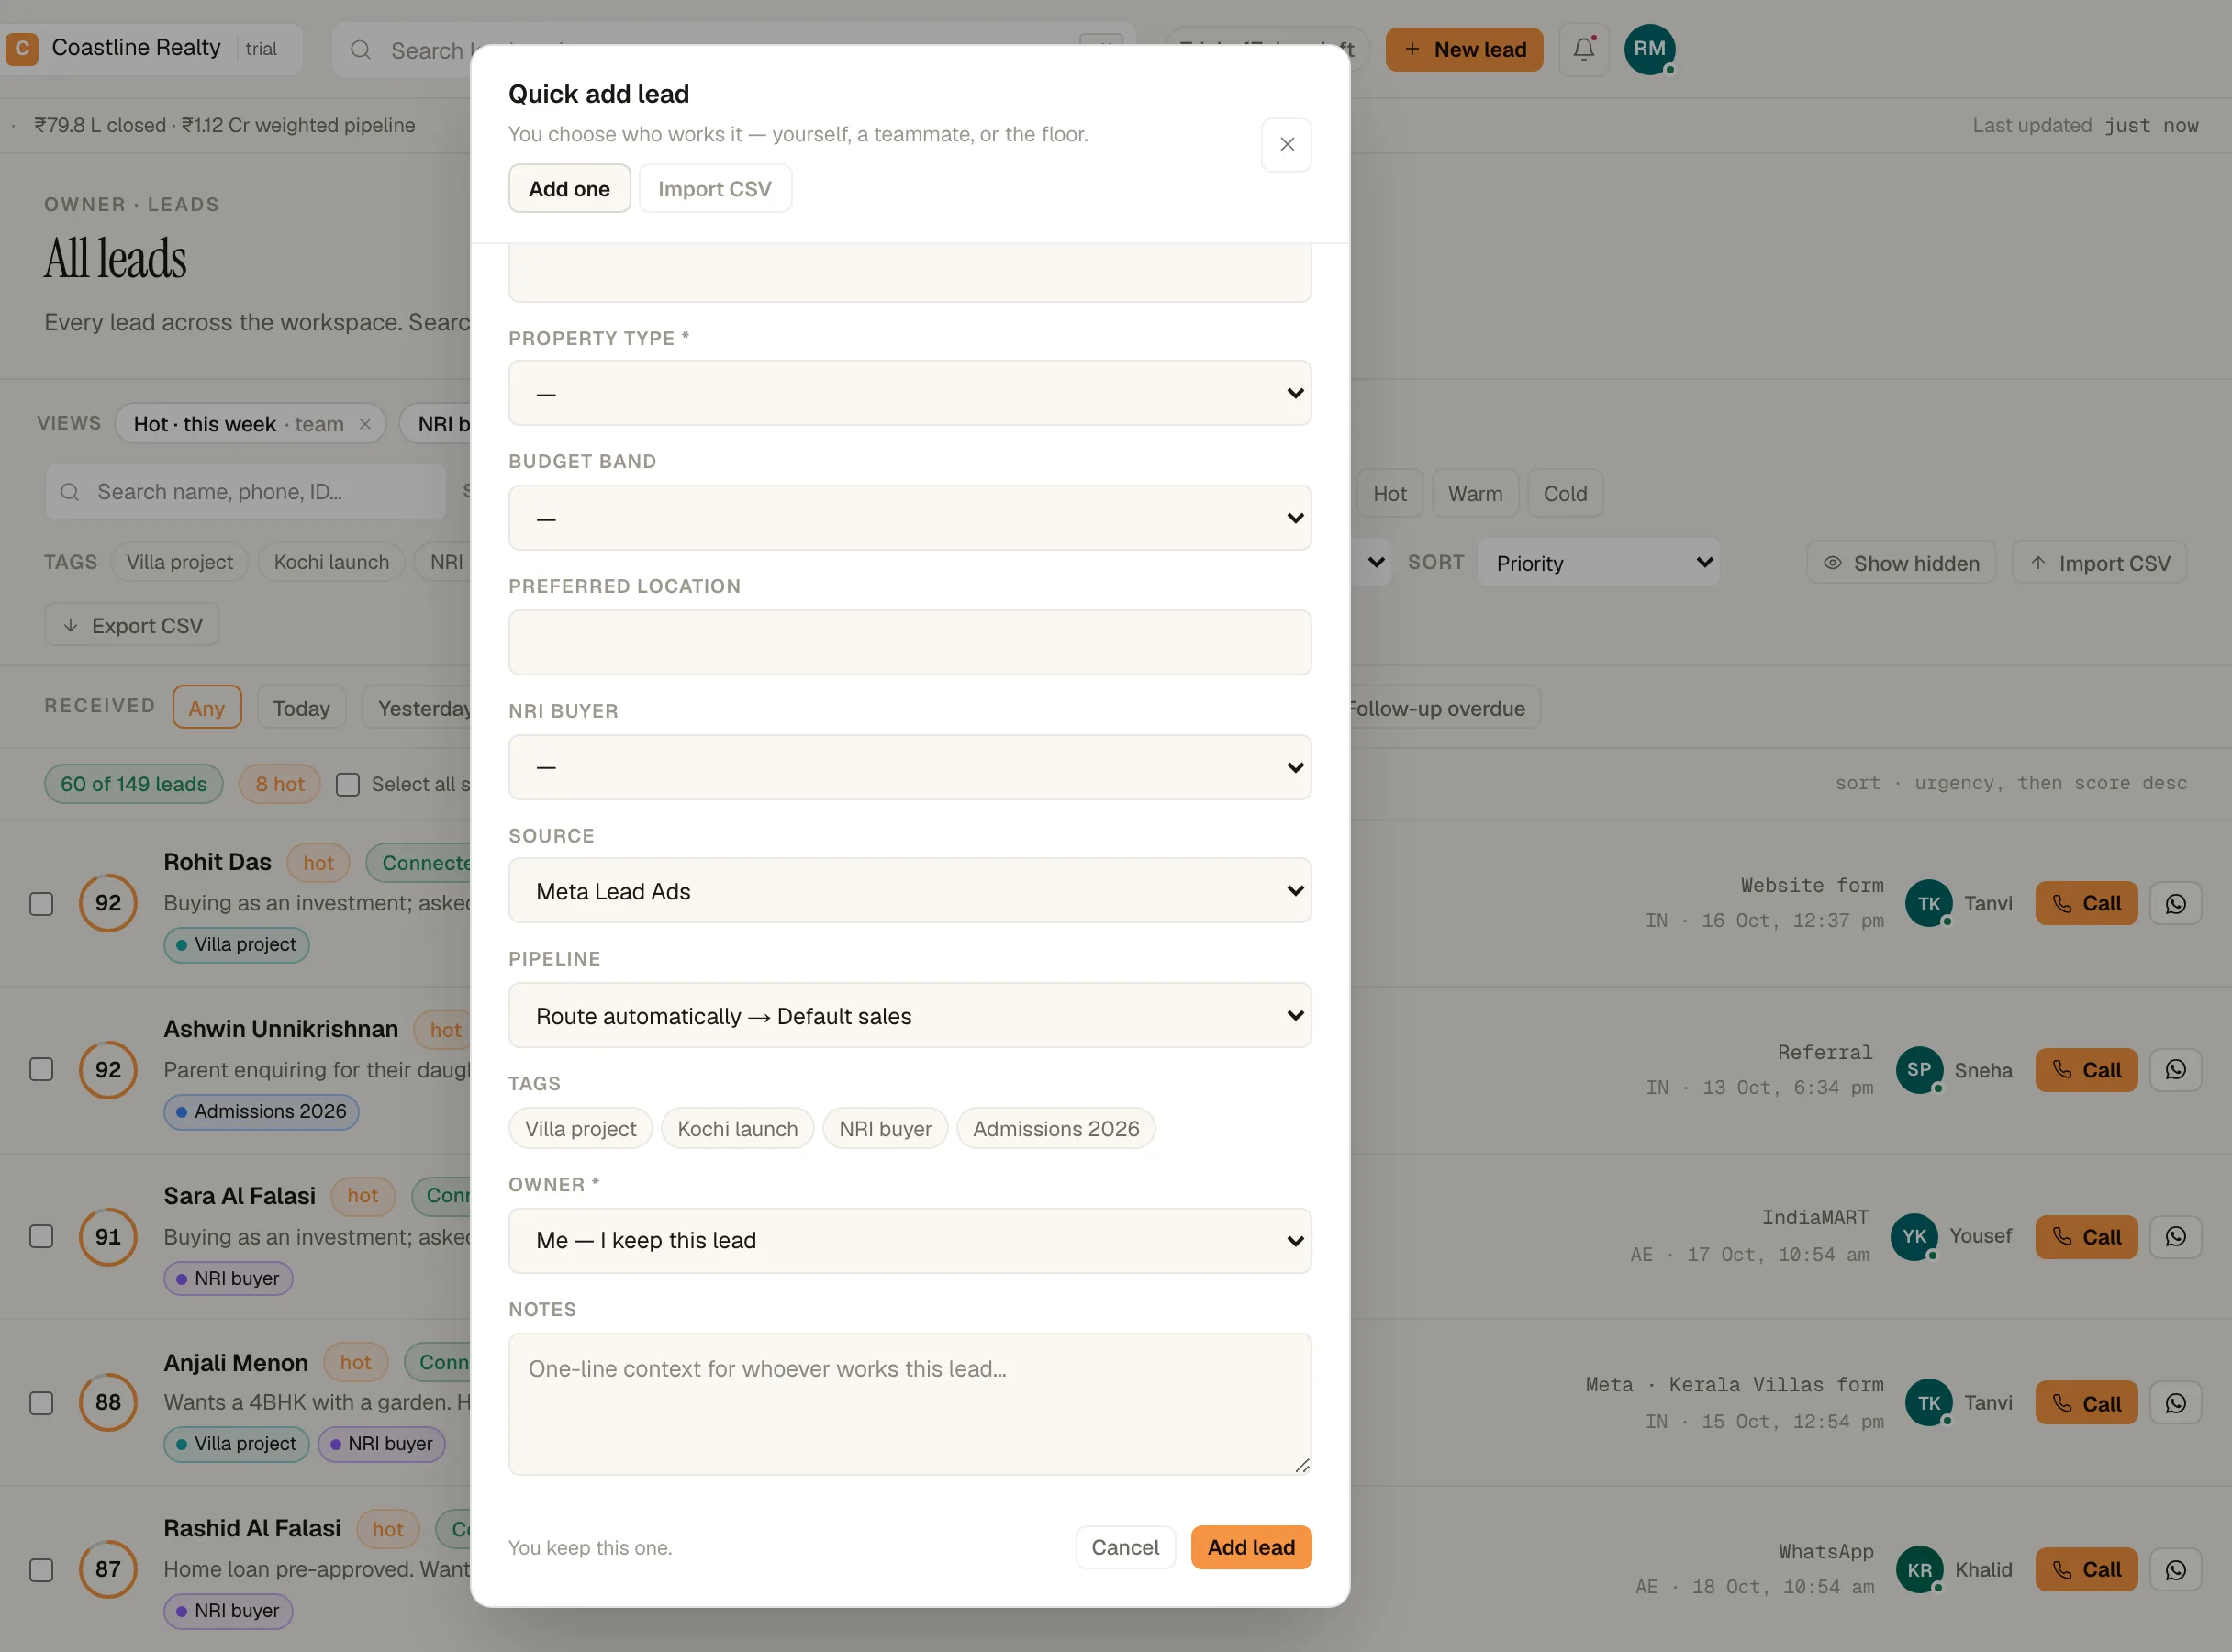Image resolution: width=2232 pixels, height=1652 pixels.
Task: Click the WhatsApp icon for Rashid Al Falasi
Action: coord(2175,1570)
